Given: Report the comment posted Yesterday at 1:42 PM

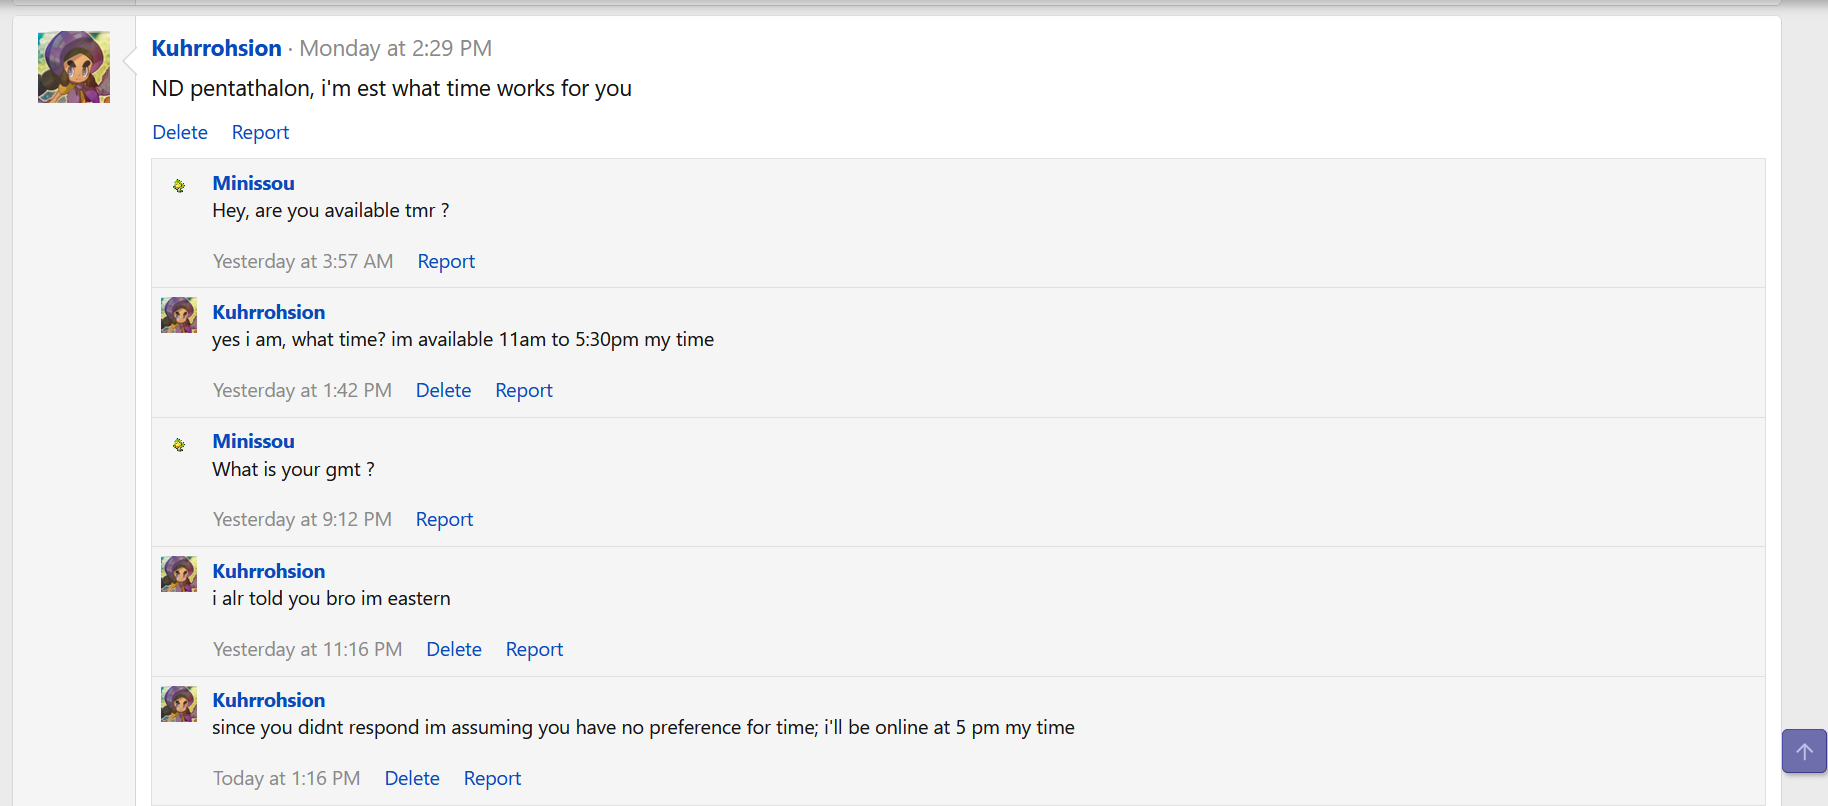Looking at the screenshot, I should click(523, 390).
